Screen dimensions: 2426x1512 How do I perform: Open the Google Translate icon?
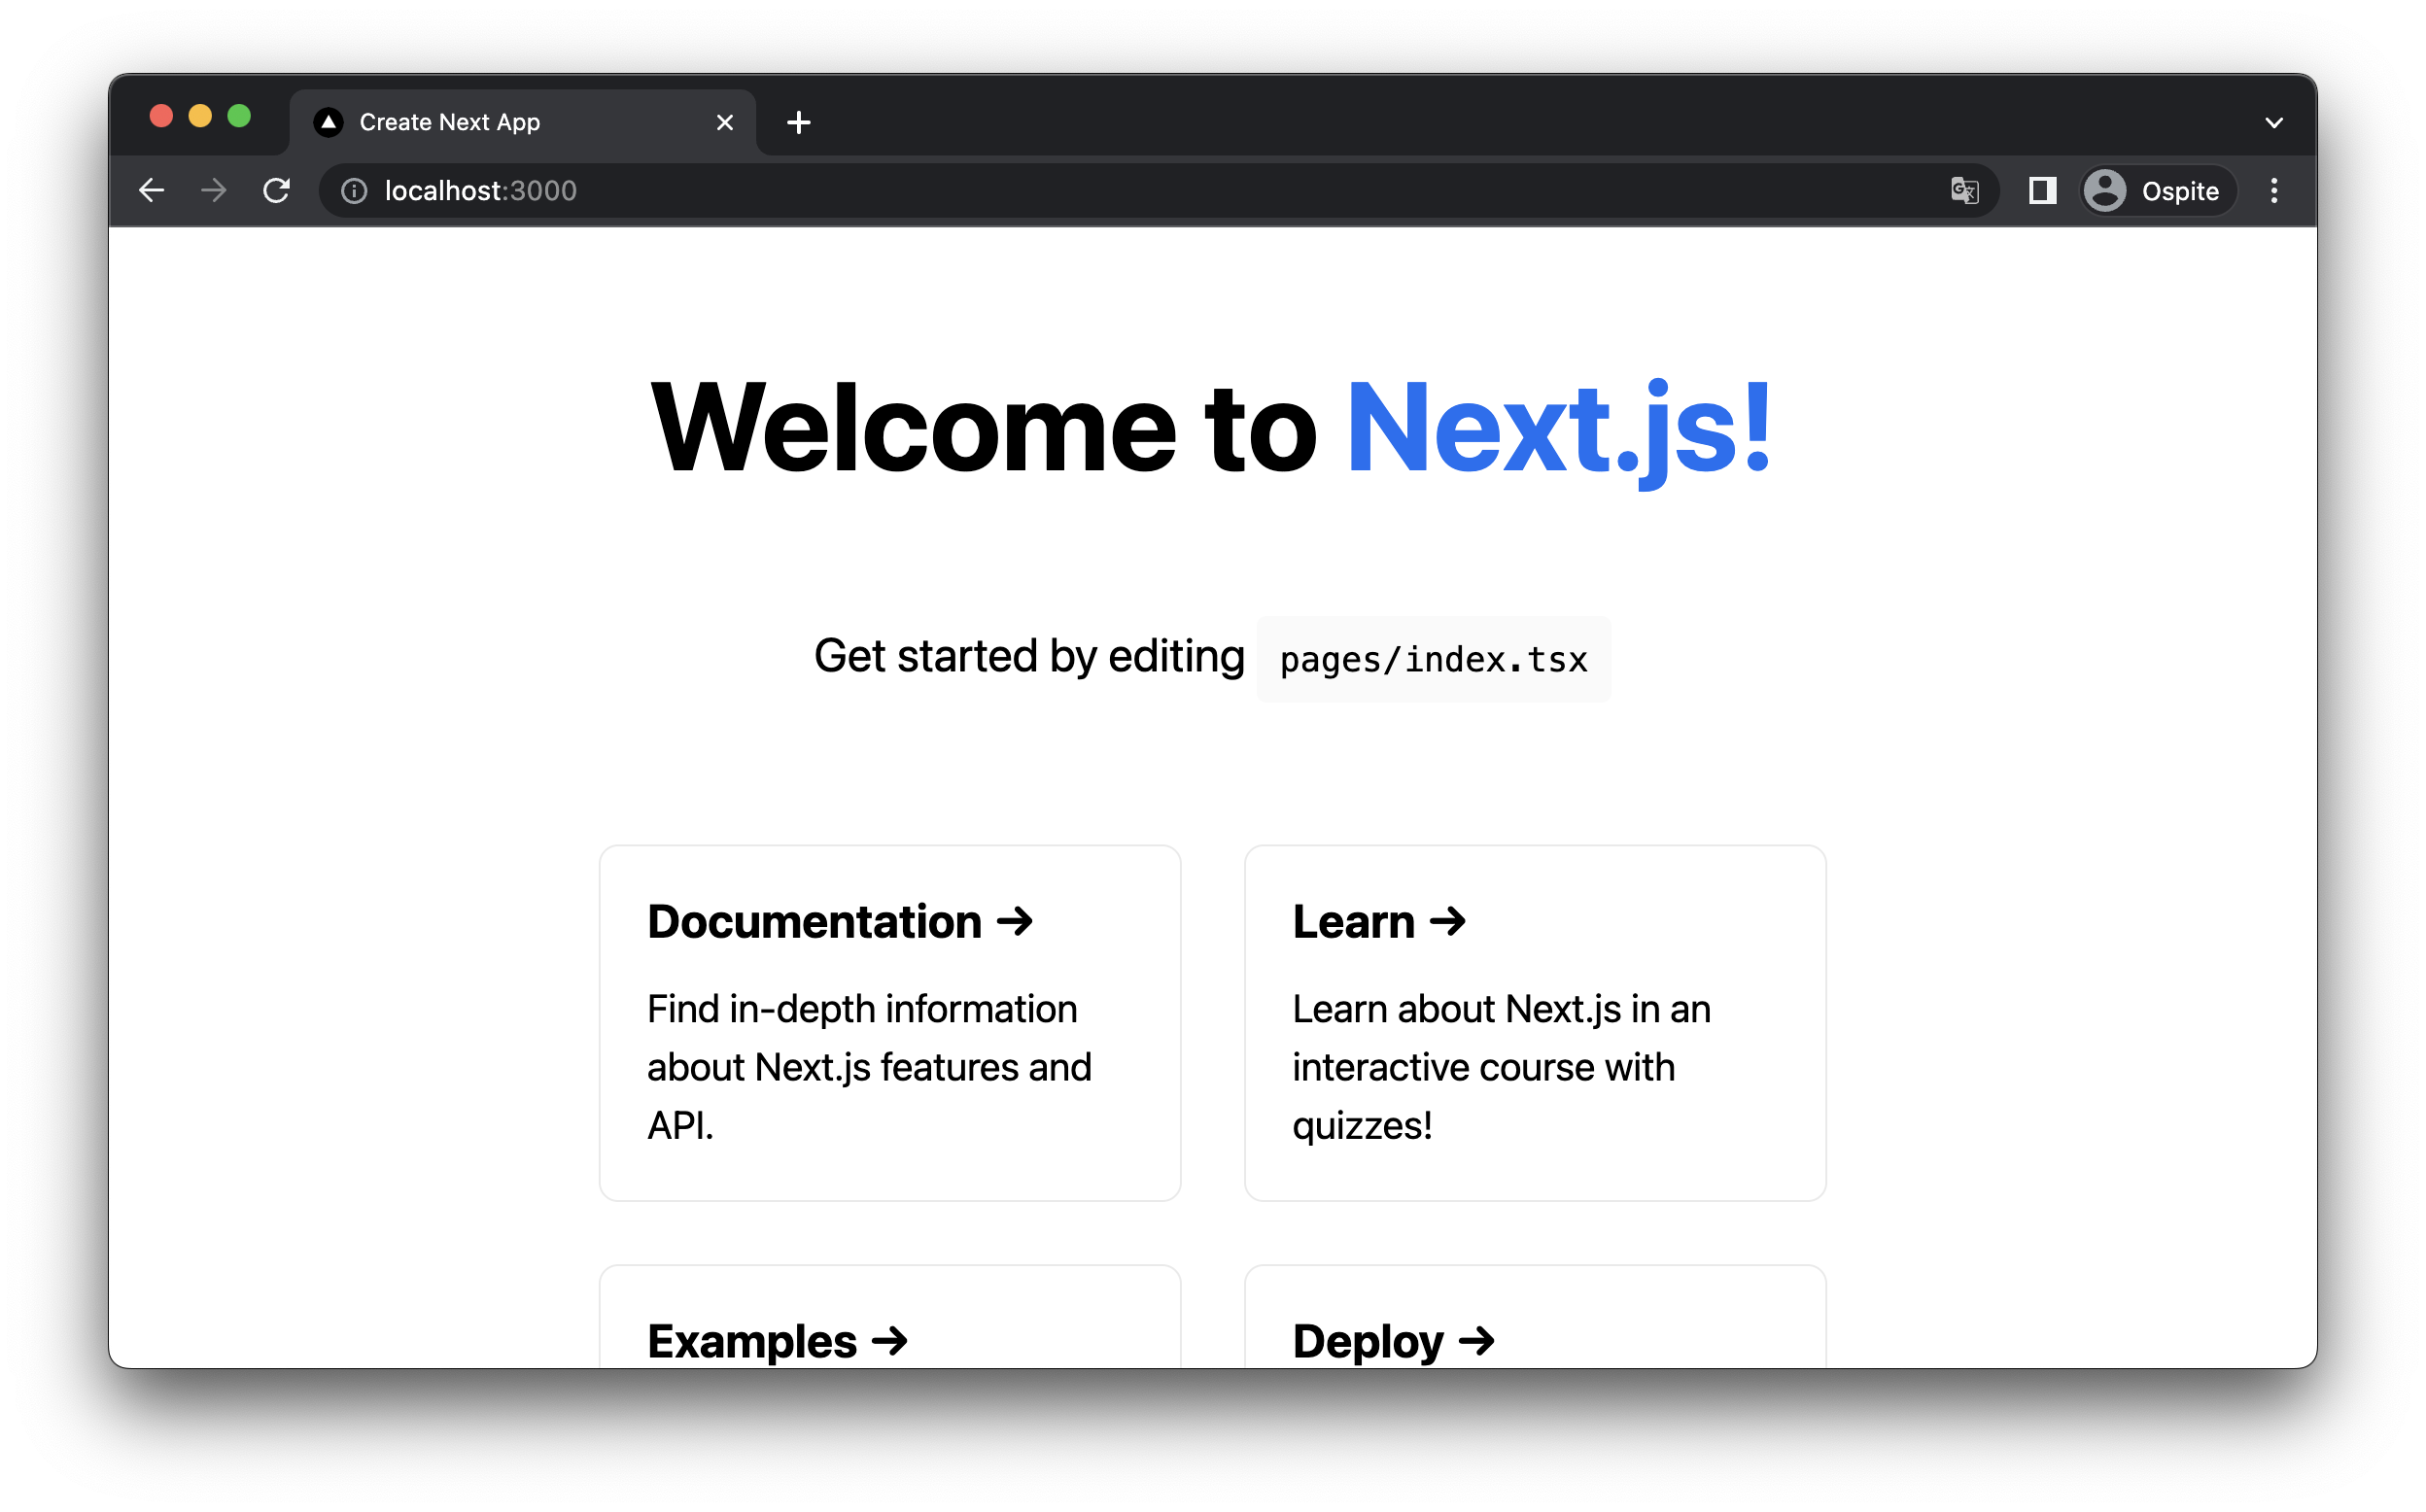(1964, 190)
